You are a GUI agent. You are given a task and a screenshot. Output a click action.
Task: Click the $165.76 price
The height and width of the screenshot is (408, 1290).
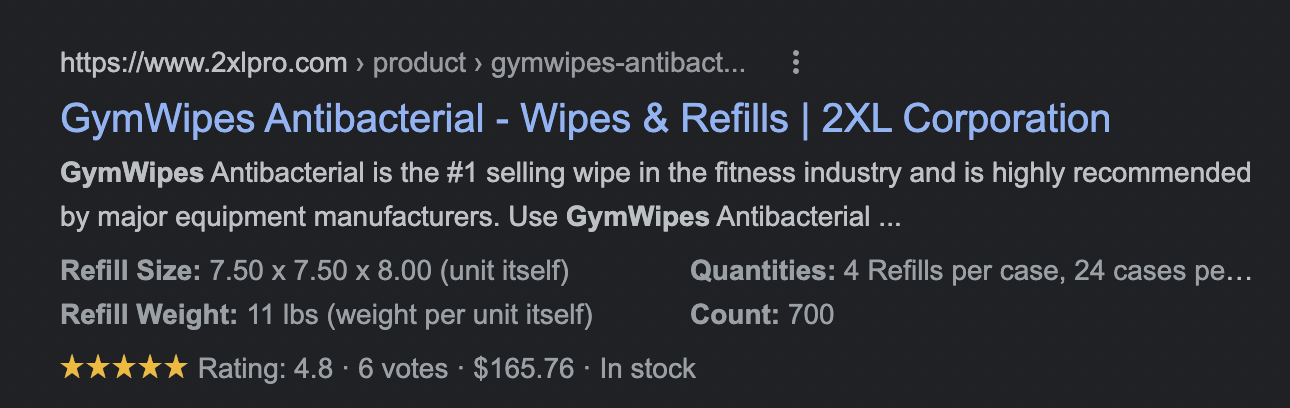coord(524,369)
